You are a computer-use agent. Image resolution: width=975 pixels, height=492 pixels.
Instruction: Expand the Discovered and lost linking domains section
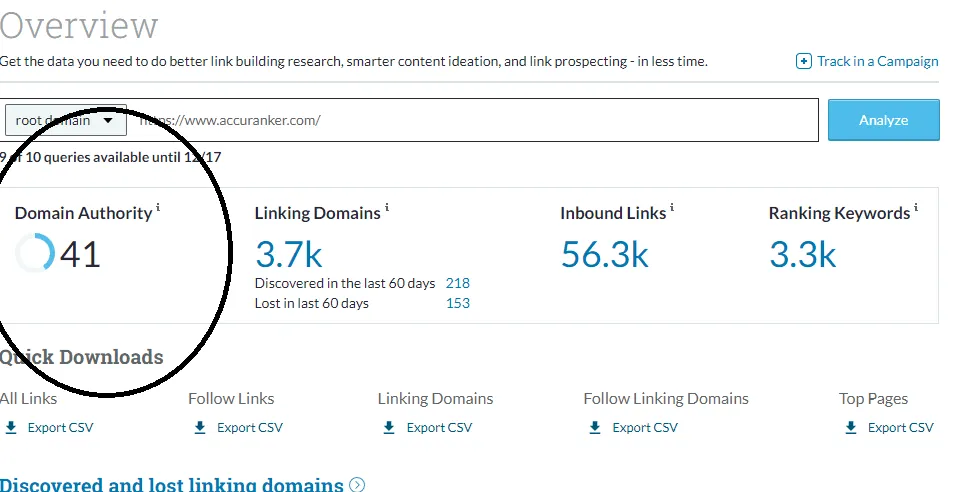point(357,485)
